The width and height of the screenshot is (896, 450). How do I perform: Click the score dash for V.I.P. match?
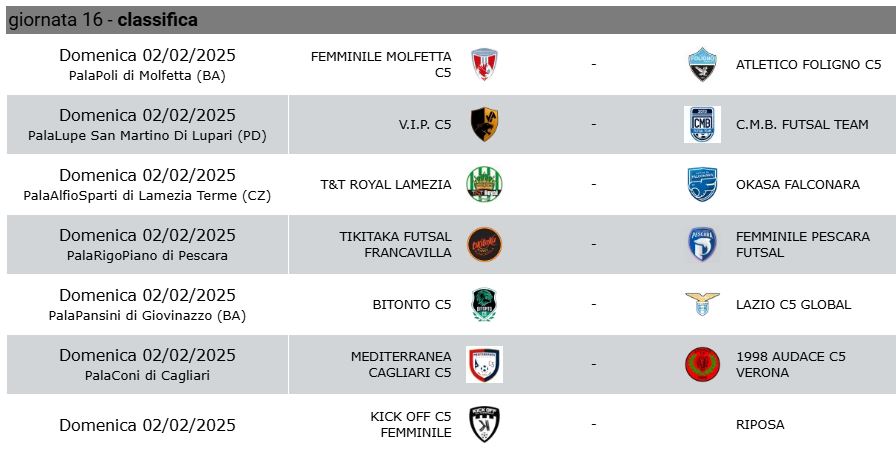tap(594, 124)
